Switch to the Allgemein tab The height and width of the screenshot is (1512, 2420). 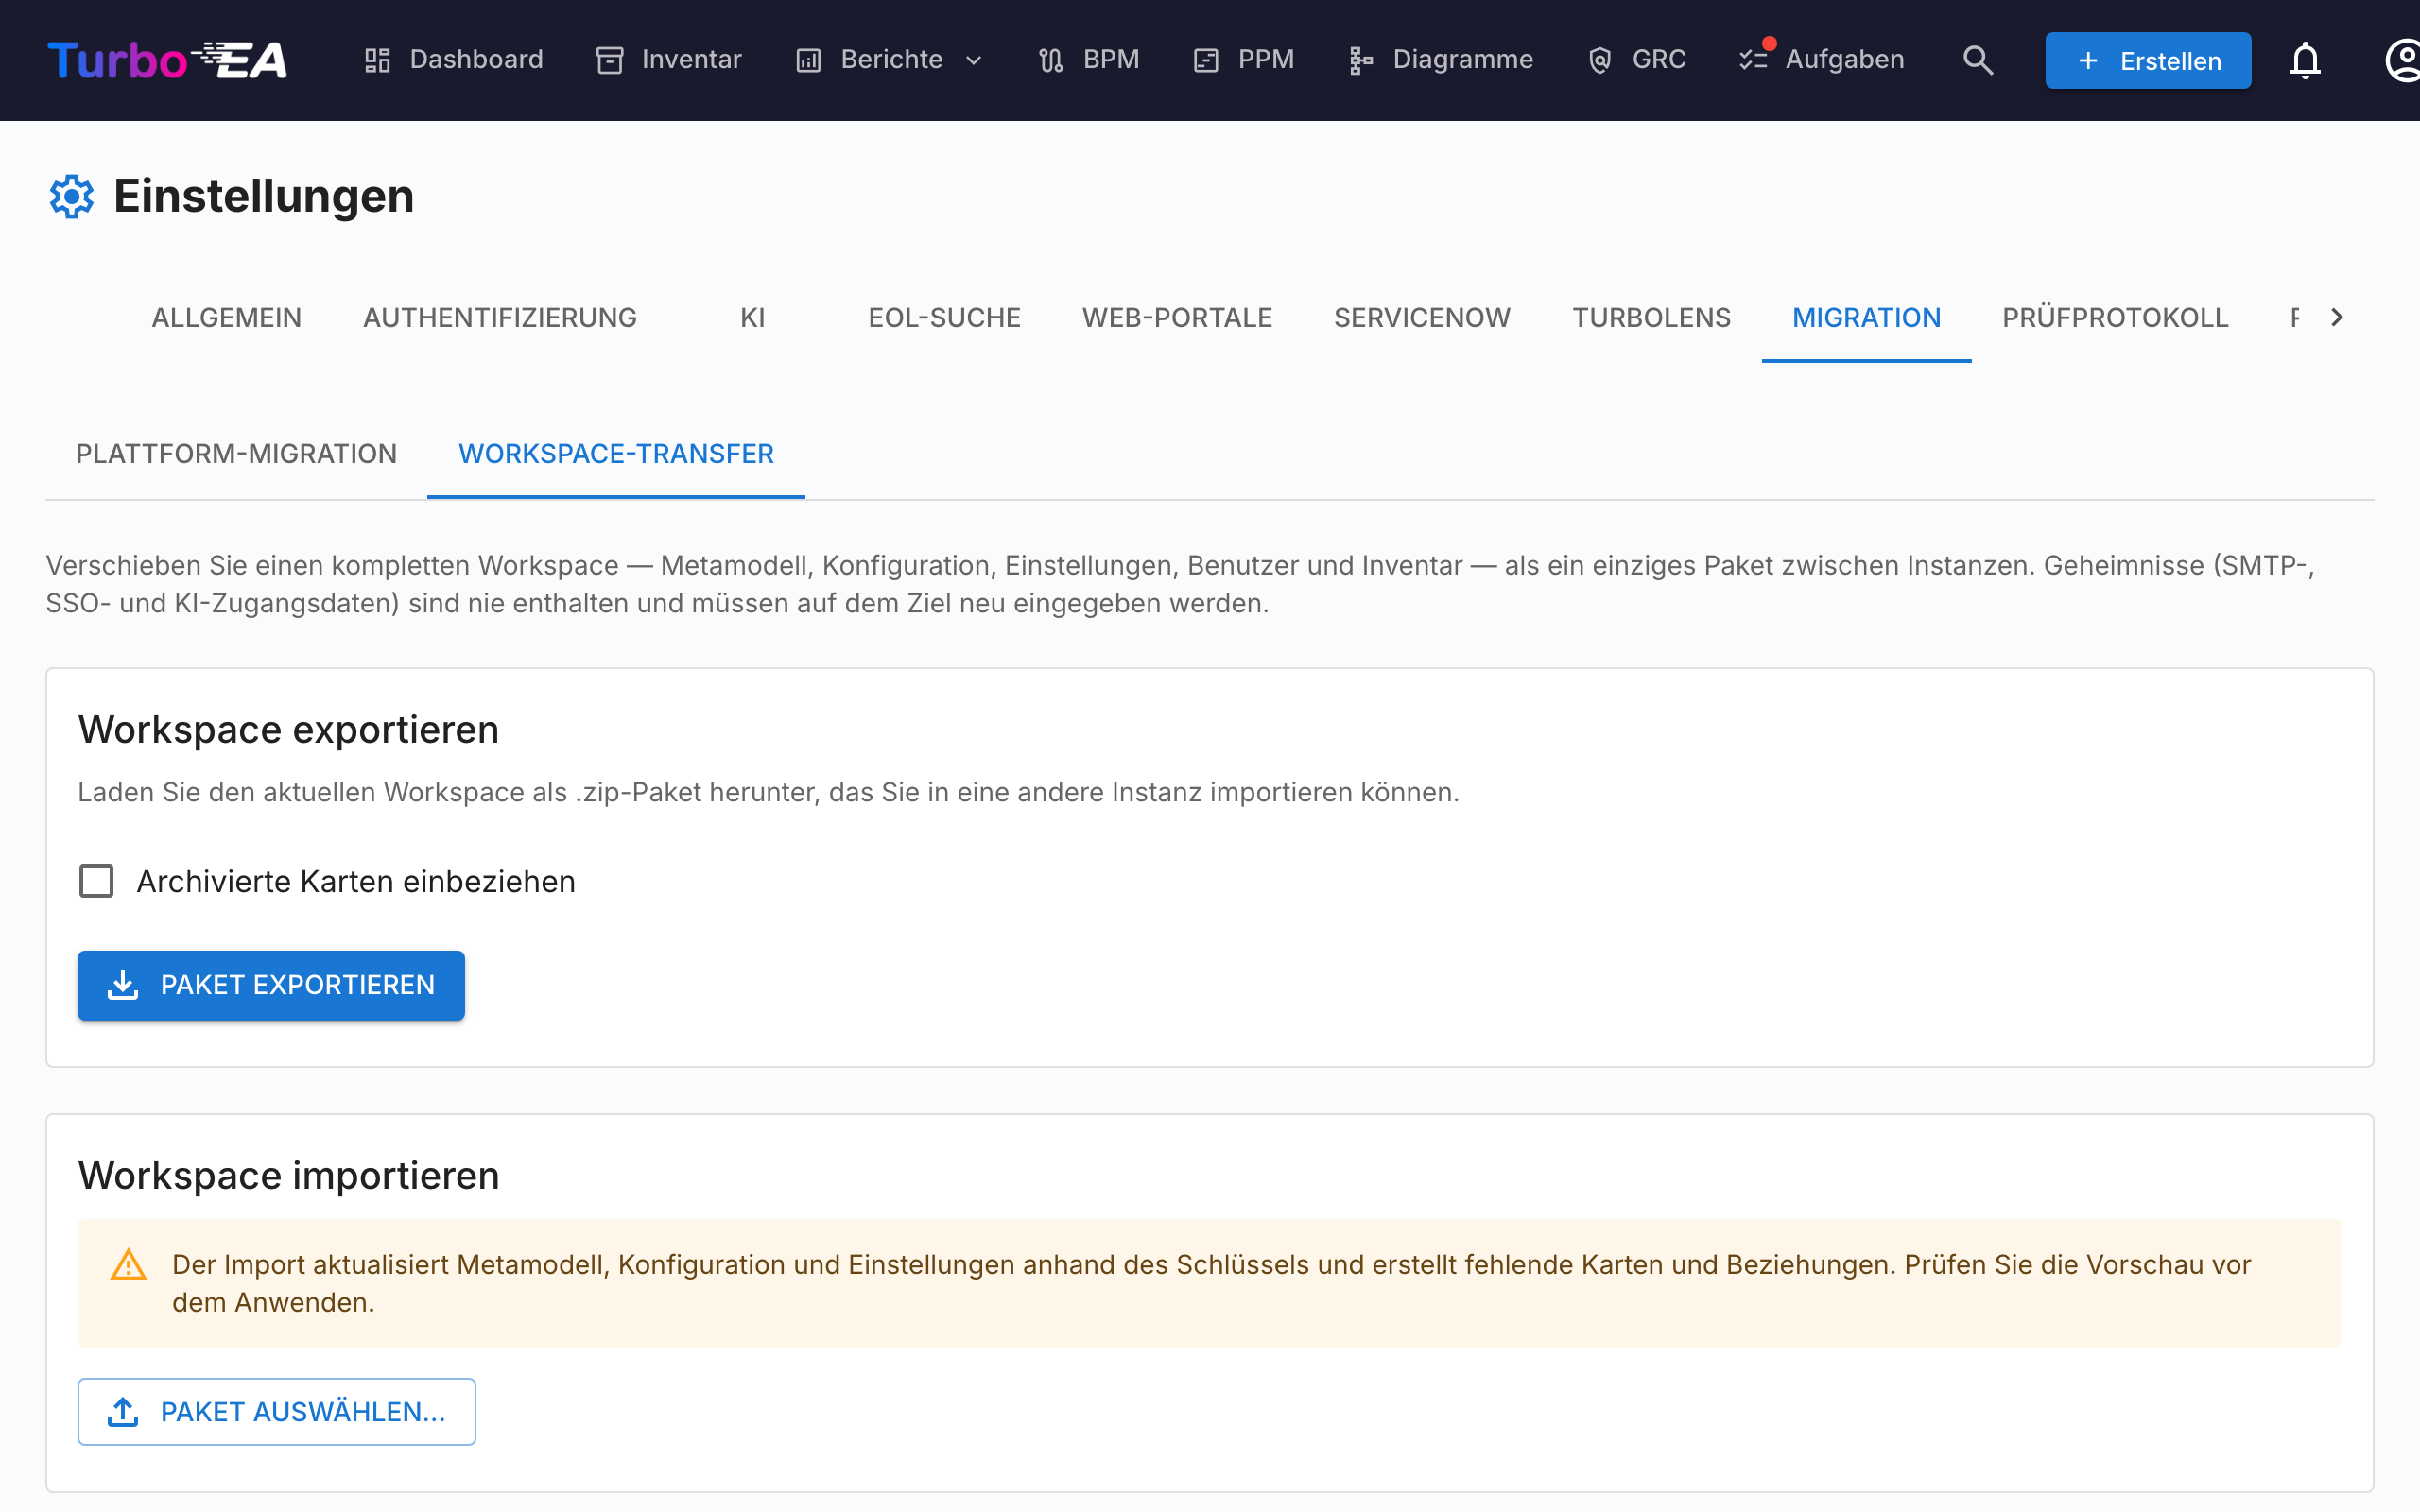point(226,318)
